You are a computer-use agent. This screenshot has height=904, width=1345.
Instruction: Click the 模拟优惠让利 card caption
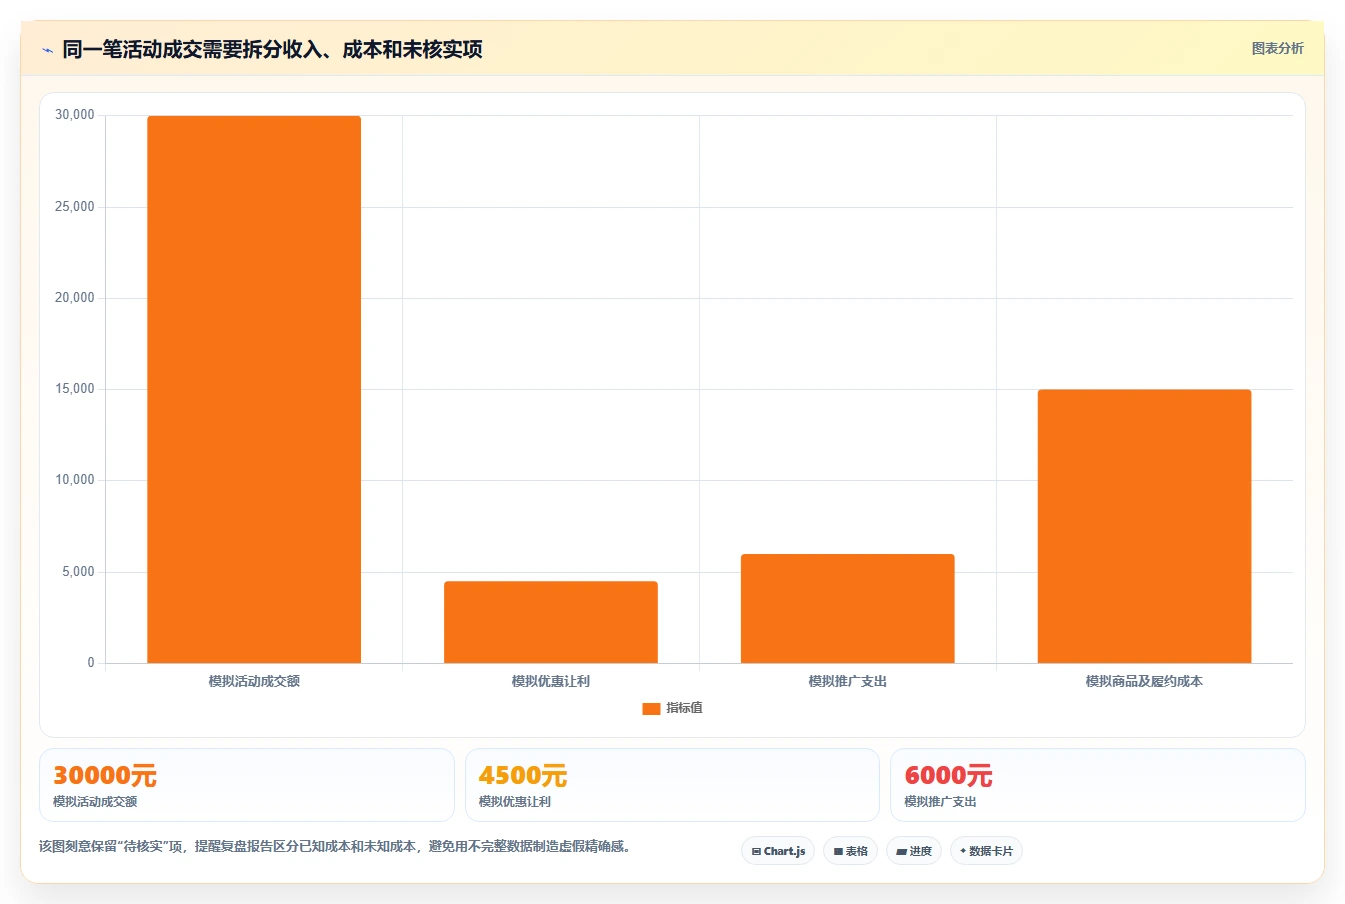pos(515,802)
